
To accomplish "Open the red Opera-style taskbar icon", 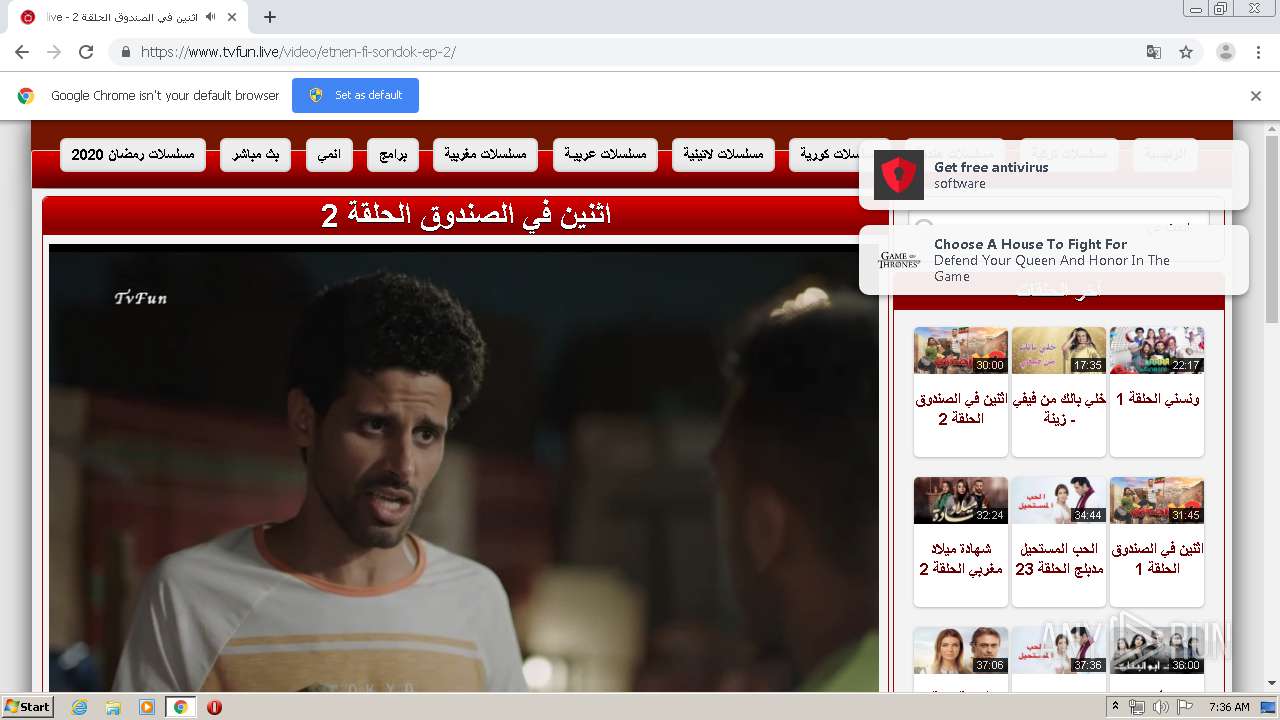I will [x=214, y=707].
